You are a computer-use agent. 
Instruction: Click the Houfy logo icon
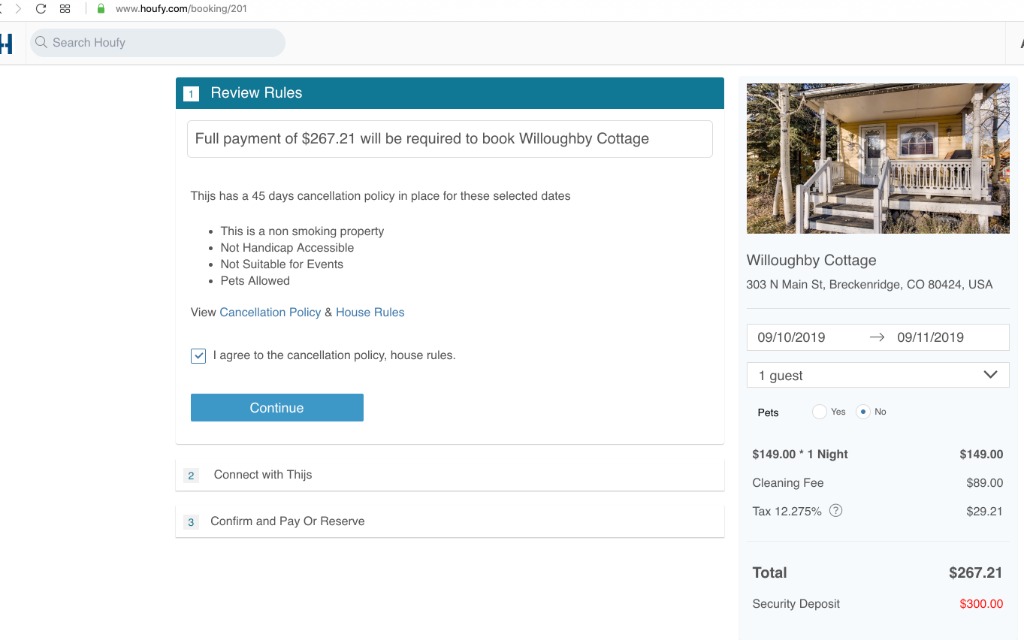(x=5, y=43)
